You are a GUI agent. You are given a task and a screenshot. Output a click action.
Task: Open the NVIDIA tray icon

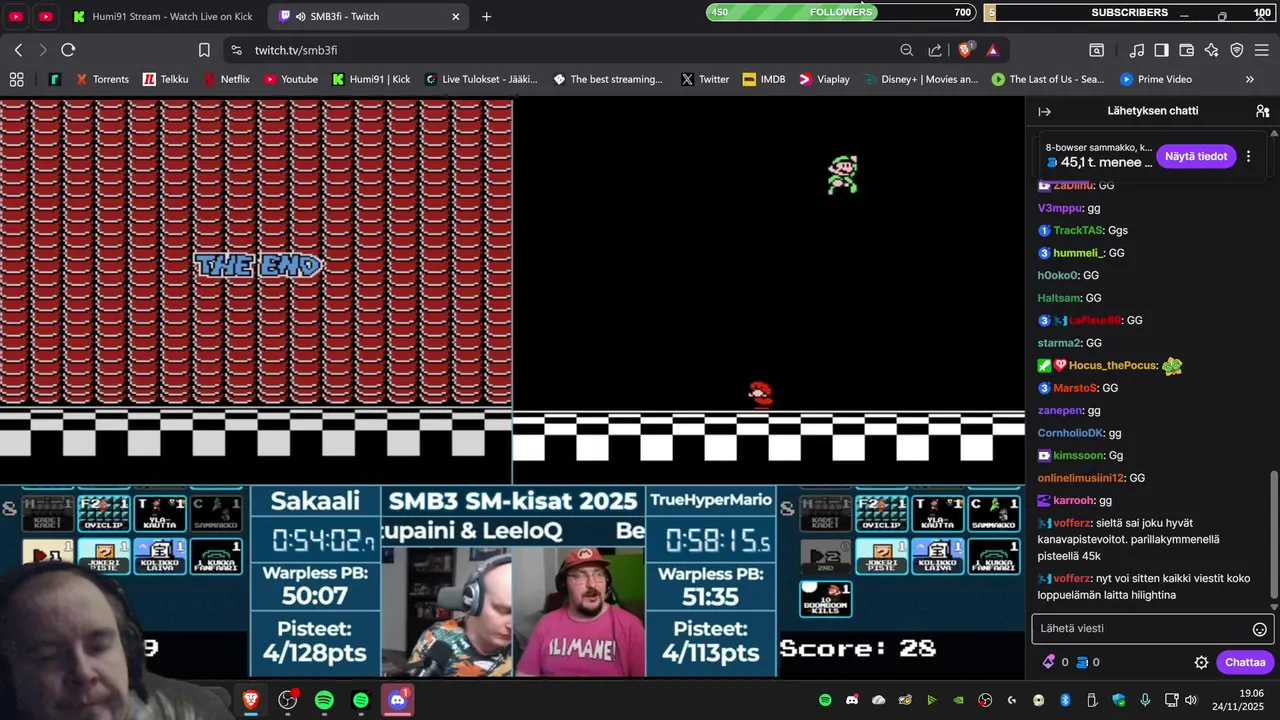[x=958, y=700]
